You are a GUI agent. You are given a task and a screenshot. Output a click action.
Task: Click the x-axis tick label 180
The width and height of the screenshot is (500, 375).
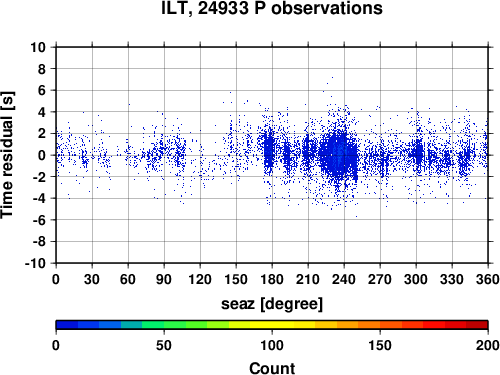point(272,279)
